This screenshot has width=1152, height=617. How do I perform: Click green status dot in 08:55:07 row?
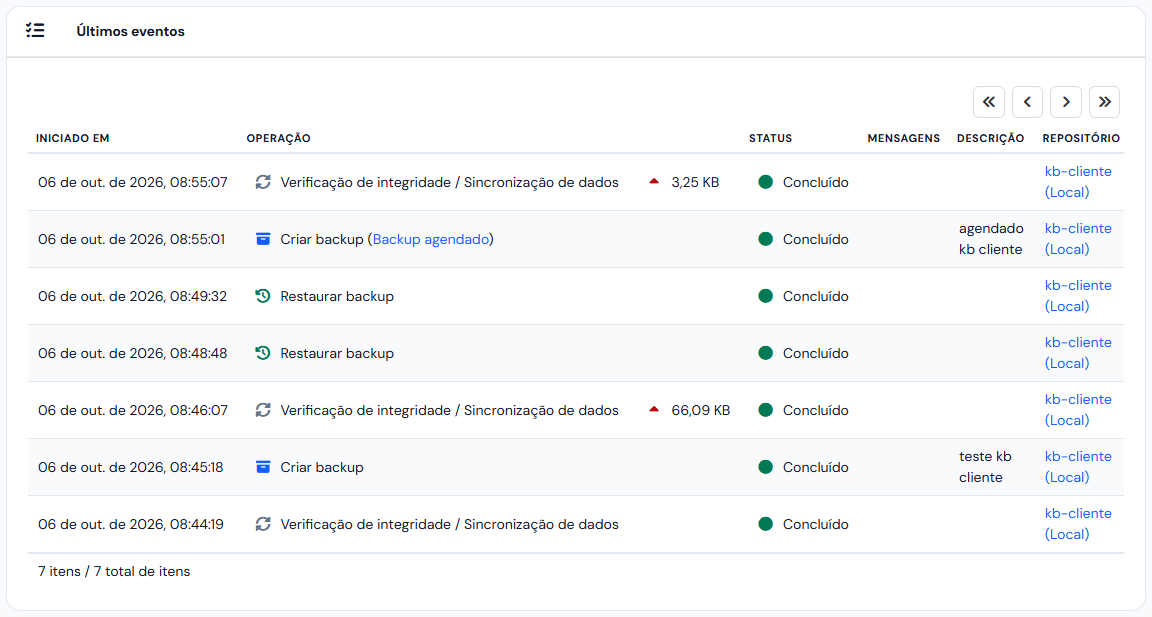(766, 182)
